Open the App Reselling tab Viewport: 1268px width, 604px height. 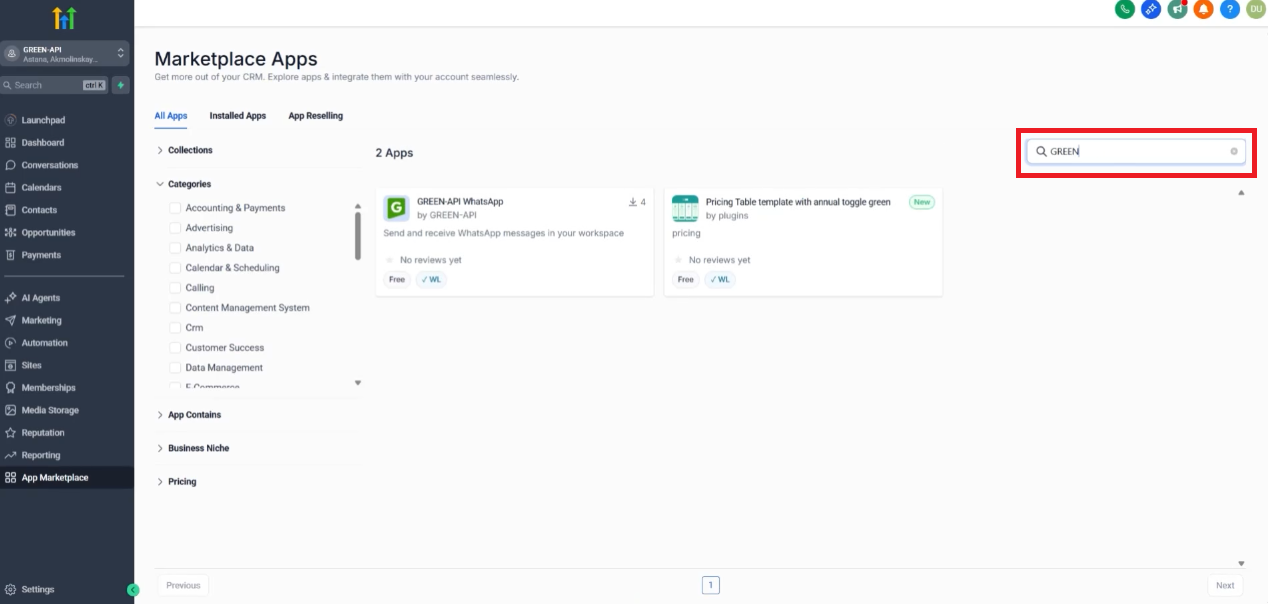(x=315, y=116)
